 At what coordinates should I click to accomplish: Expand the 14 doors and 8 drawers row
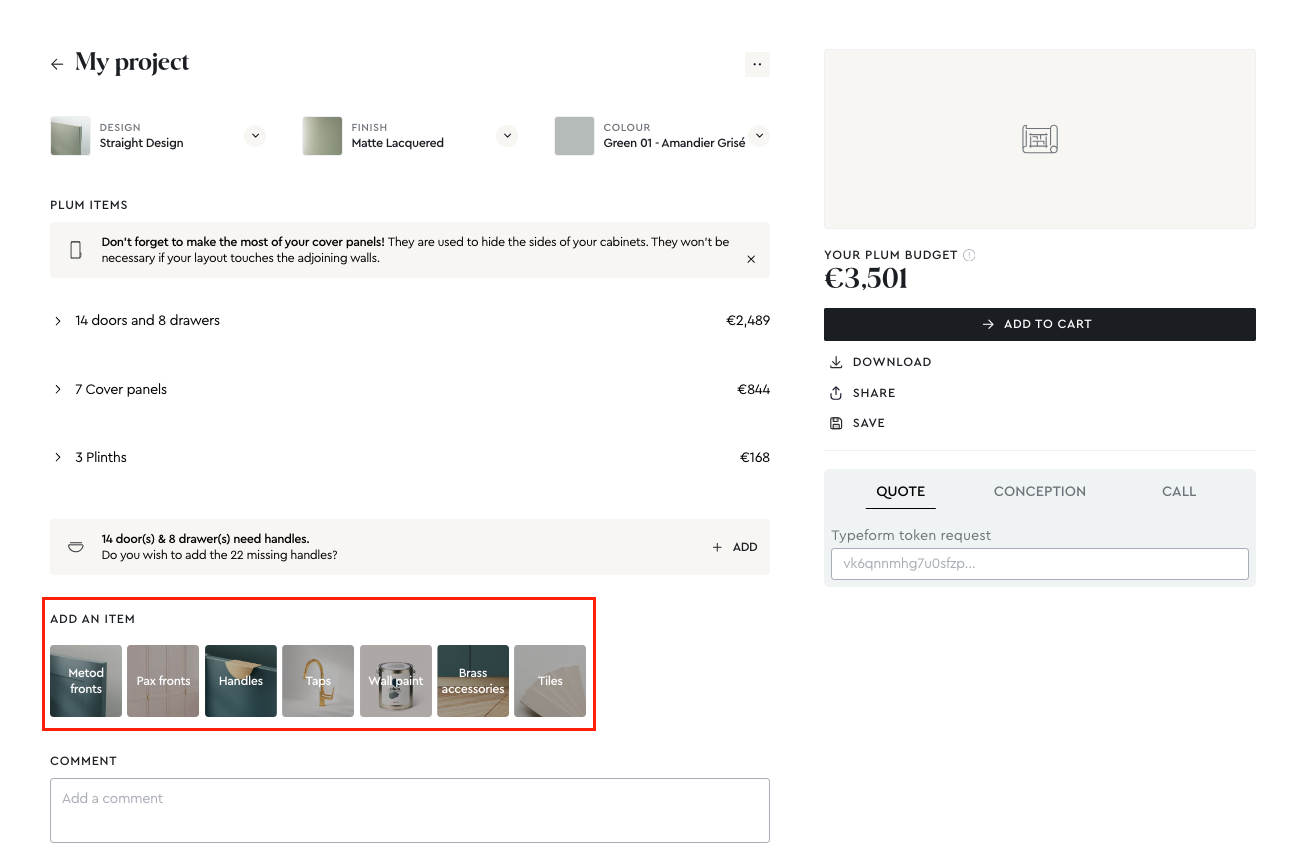tap(58, 321)
